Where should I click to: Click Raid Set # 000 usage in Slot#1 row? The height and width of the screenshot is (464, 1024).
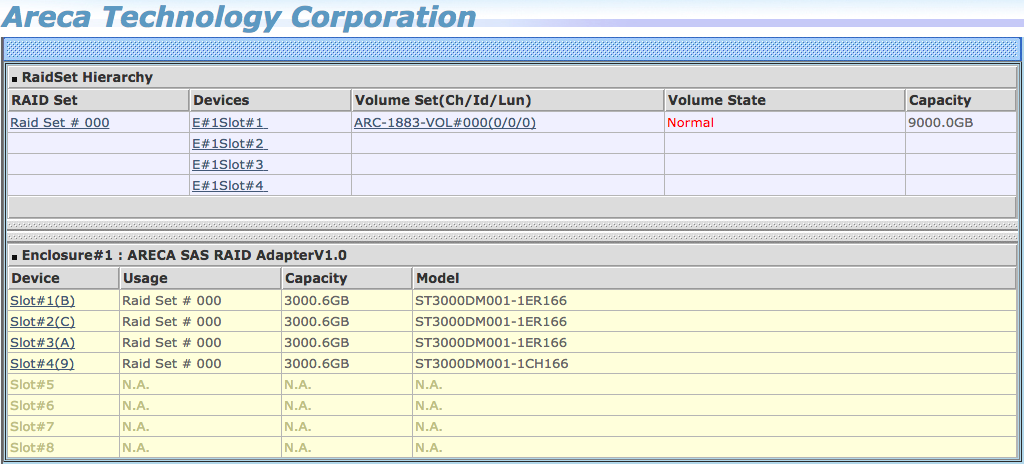[x=172, y=301]
